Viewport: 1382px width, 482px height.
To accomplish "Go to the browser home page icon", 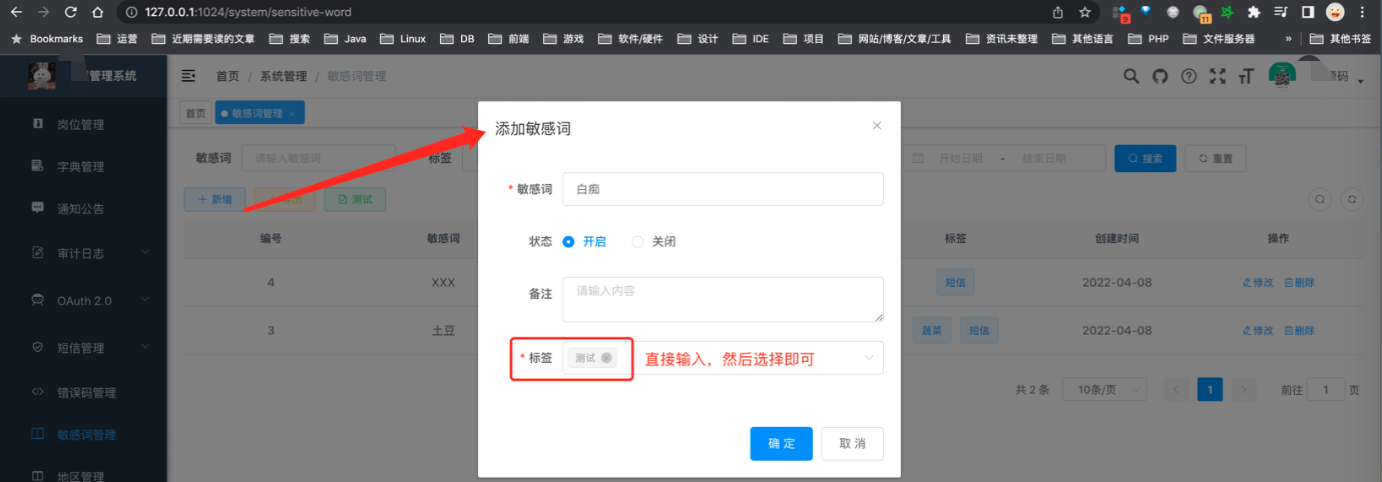I will coord(97,12).
